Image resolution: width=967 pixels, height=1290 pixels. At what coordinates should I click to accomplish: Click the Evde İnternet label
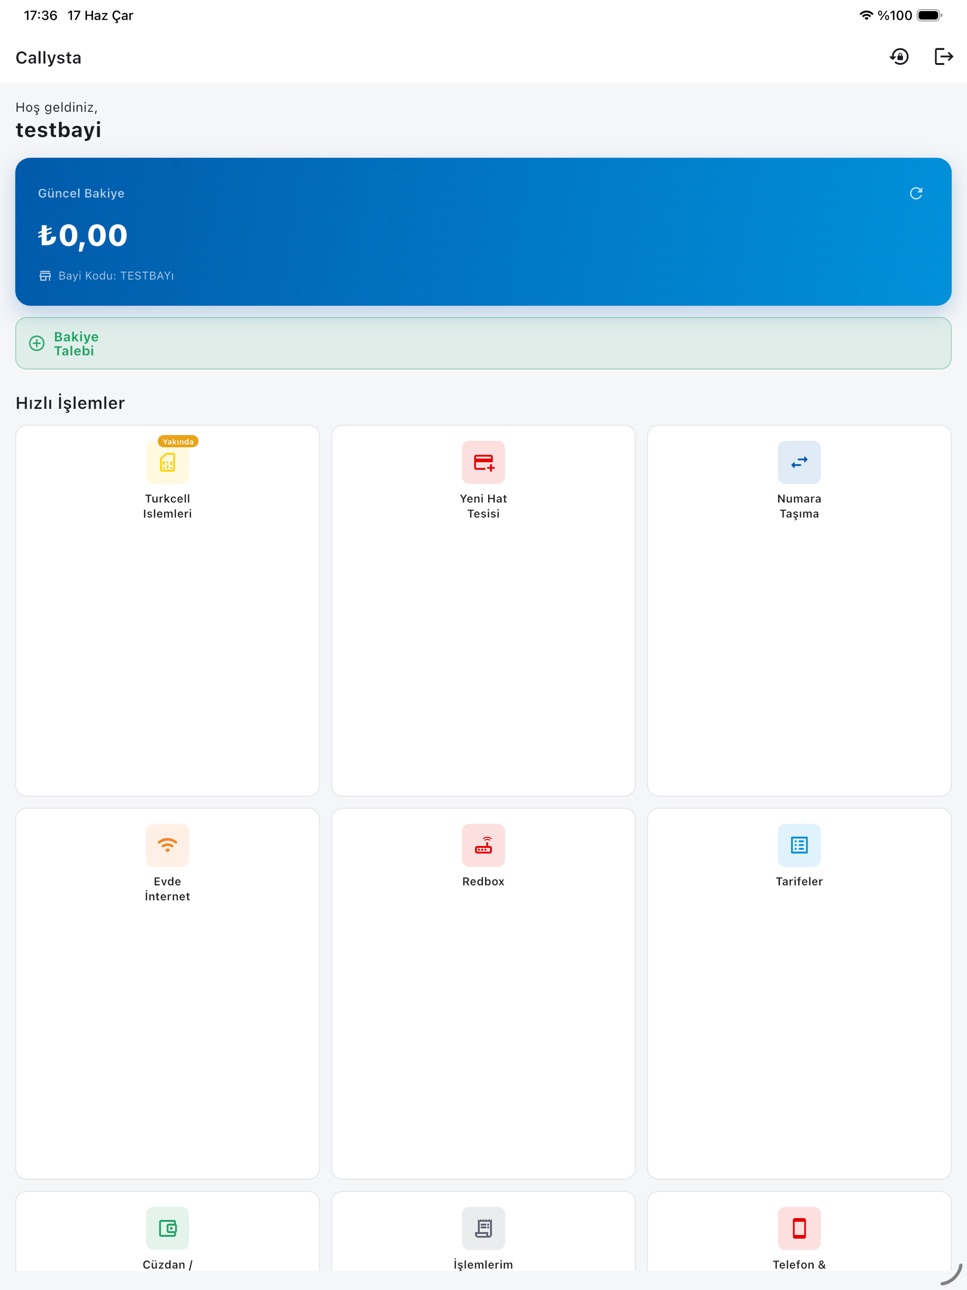click(167, 889)
